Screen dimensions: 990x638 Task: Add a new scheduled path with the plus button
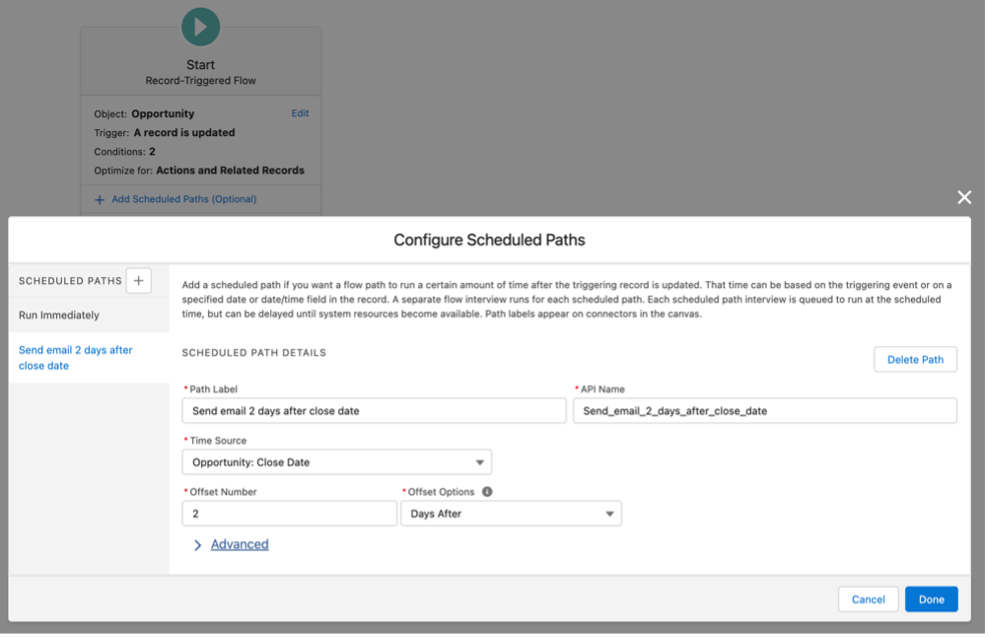coord(138,280)
